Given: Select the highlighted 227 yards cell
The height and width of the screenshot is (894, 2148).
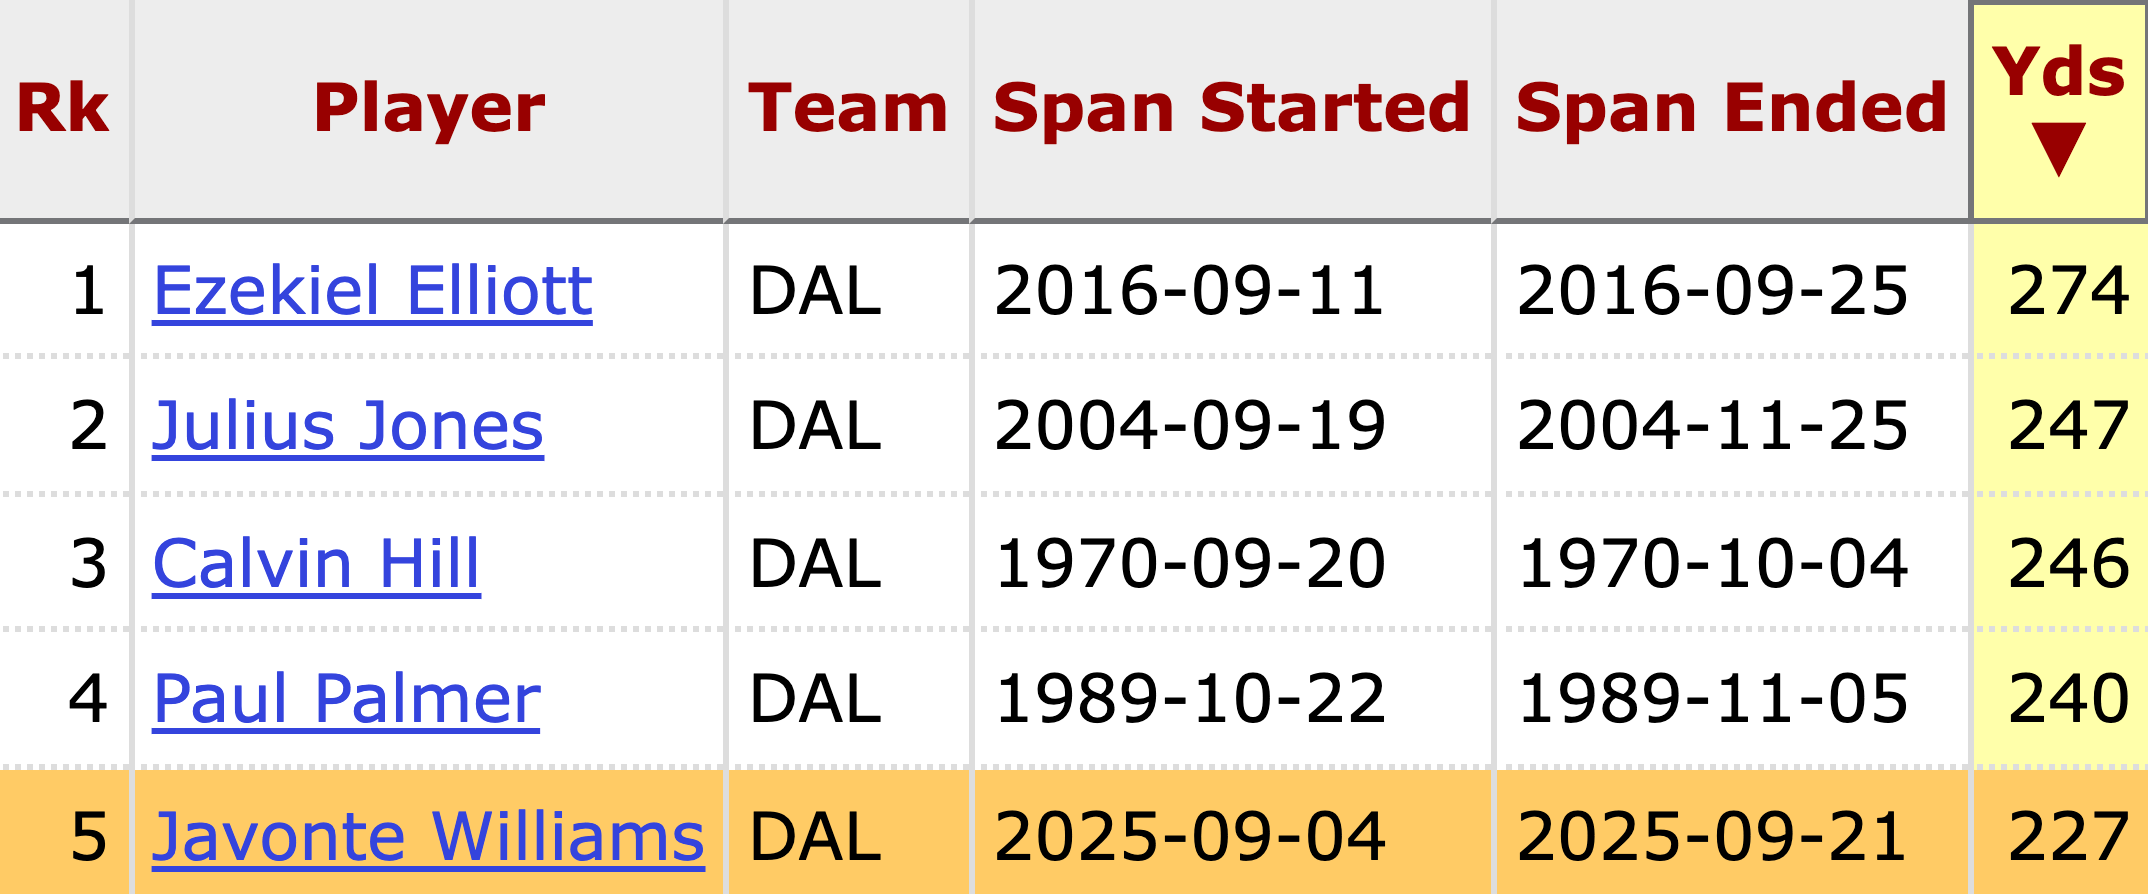Looking at the screenshot, I should [2067, 836].
